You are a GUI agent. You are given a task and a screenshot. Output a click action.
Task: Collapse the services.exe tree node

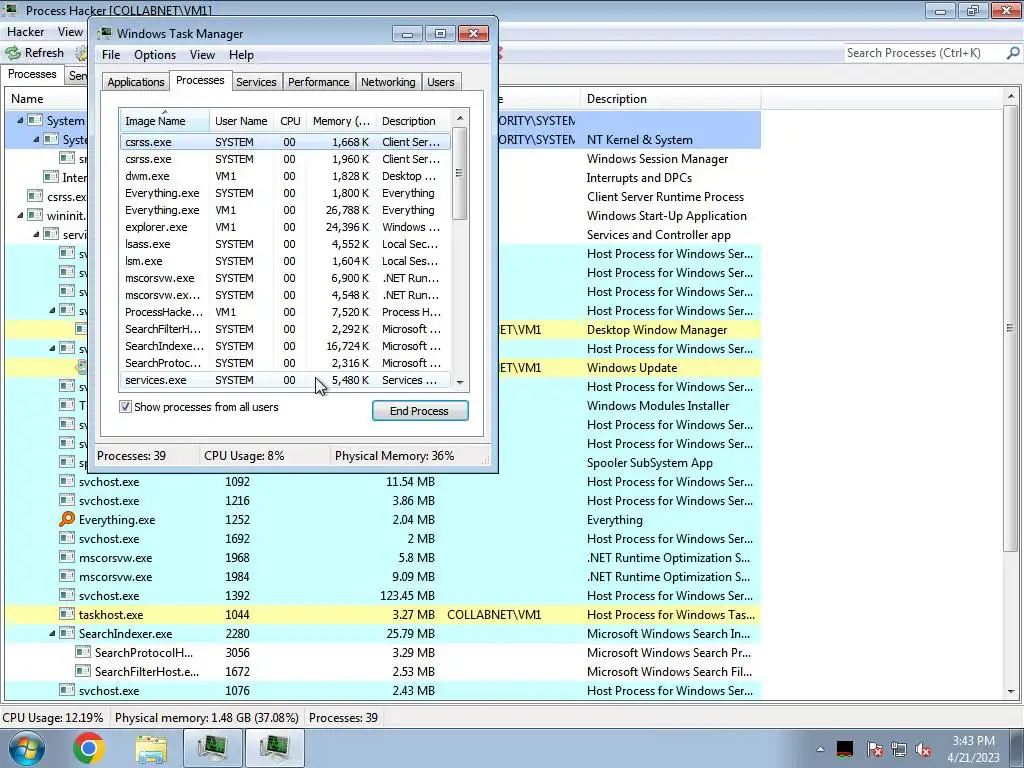37,234
